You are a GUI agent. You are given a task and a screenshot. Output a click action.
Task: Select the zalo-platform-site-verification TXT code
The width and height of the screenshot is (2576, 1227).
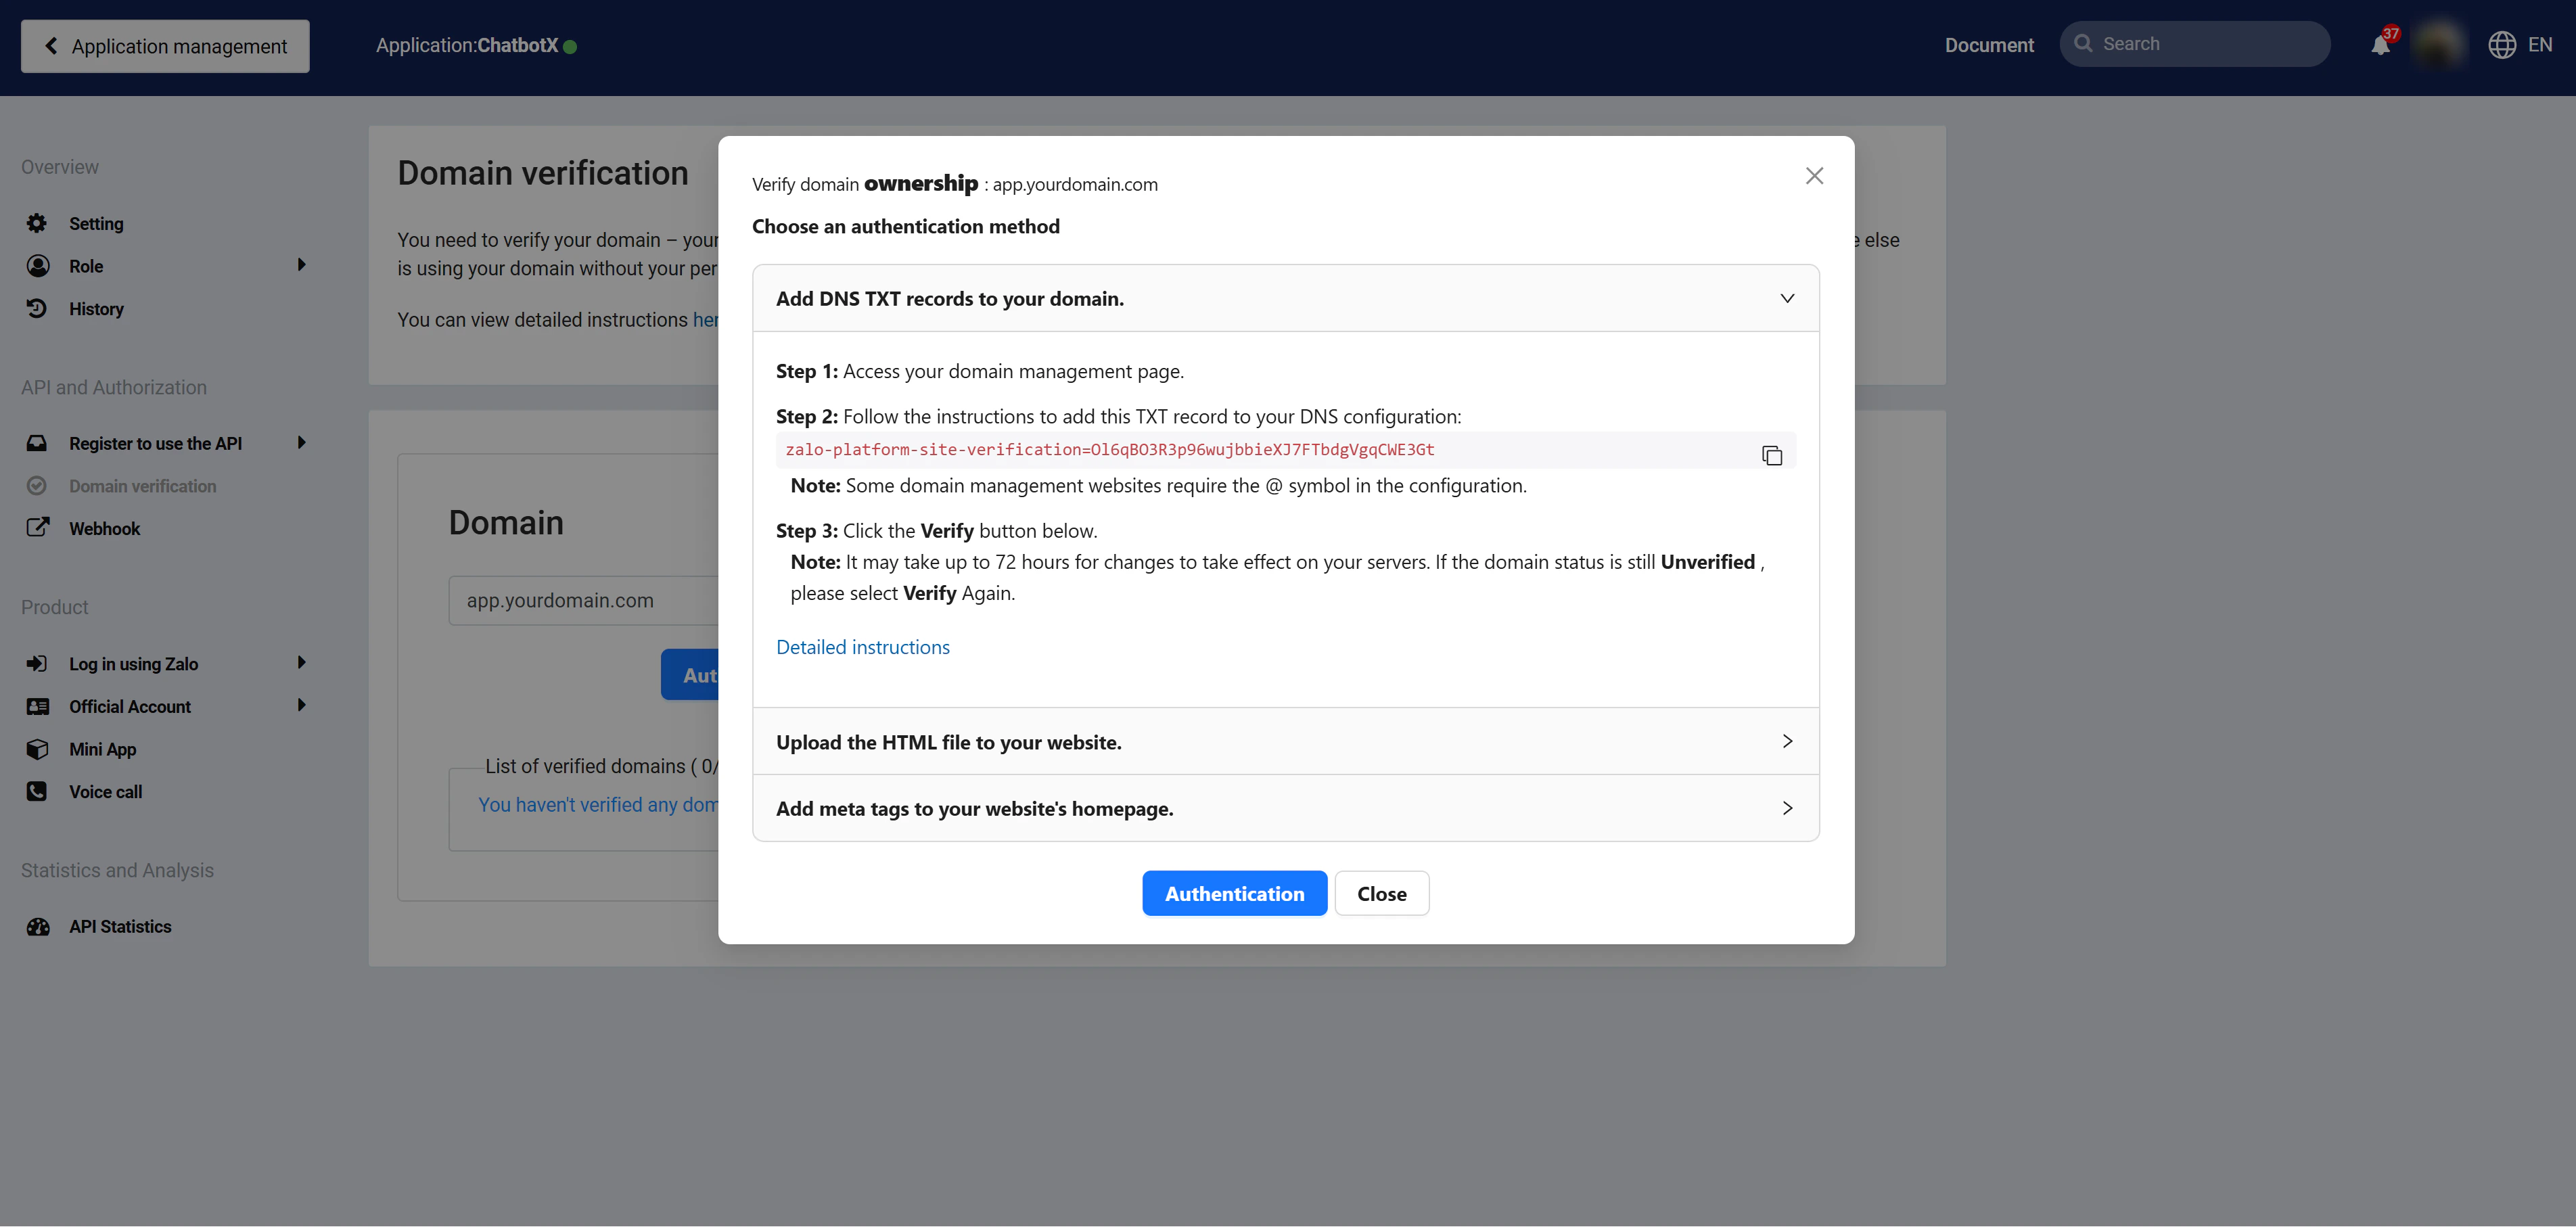(1109, 449)
